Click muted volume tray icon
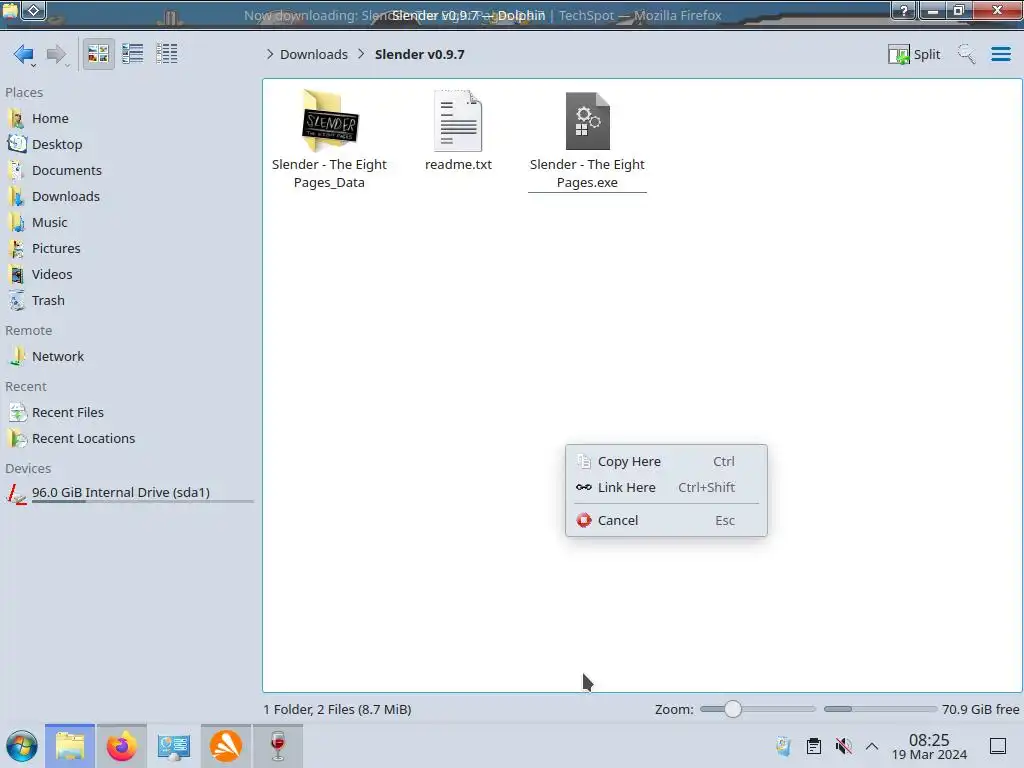 coord(844,746)
